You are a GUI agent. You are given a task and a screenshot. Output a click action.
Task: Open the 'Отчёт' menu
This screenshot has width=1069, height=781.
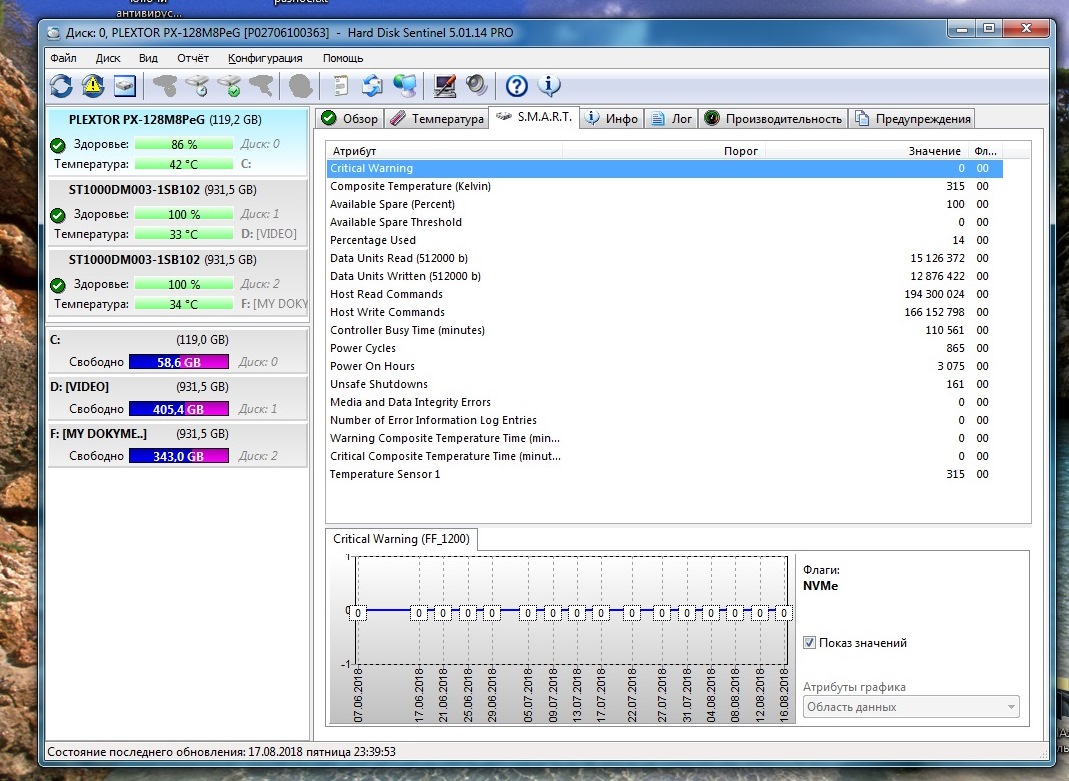click(193, 58)
